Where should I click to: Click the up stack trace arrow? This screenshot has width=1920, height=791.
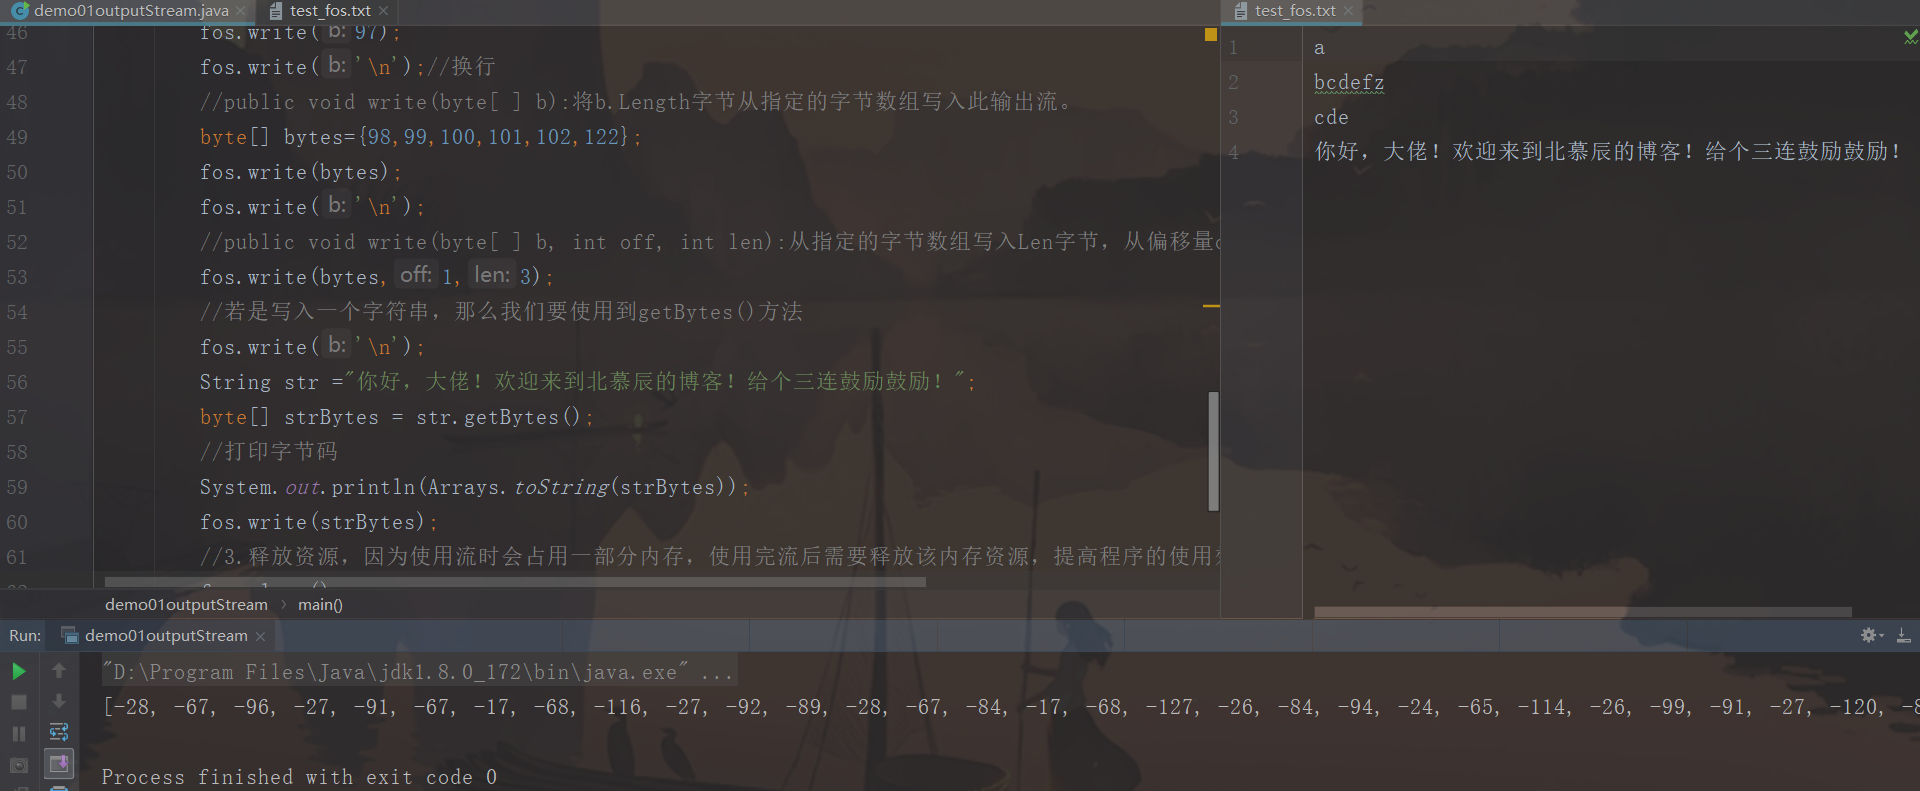59,671
